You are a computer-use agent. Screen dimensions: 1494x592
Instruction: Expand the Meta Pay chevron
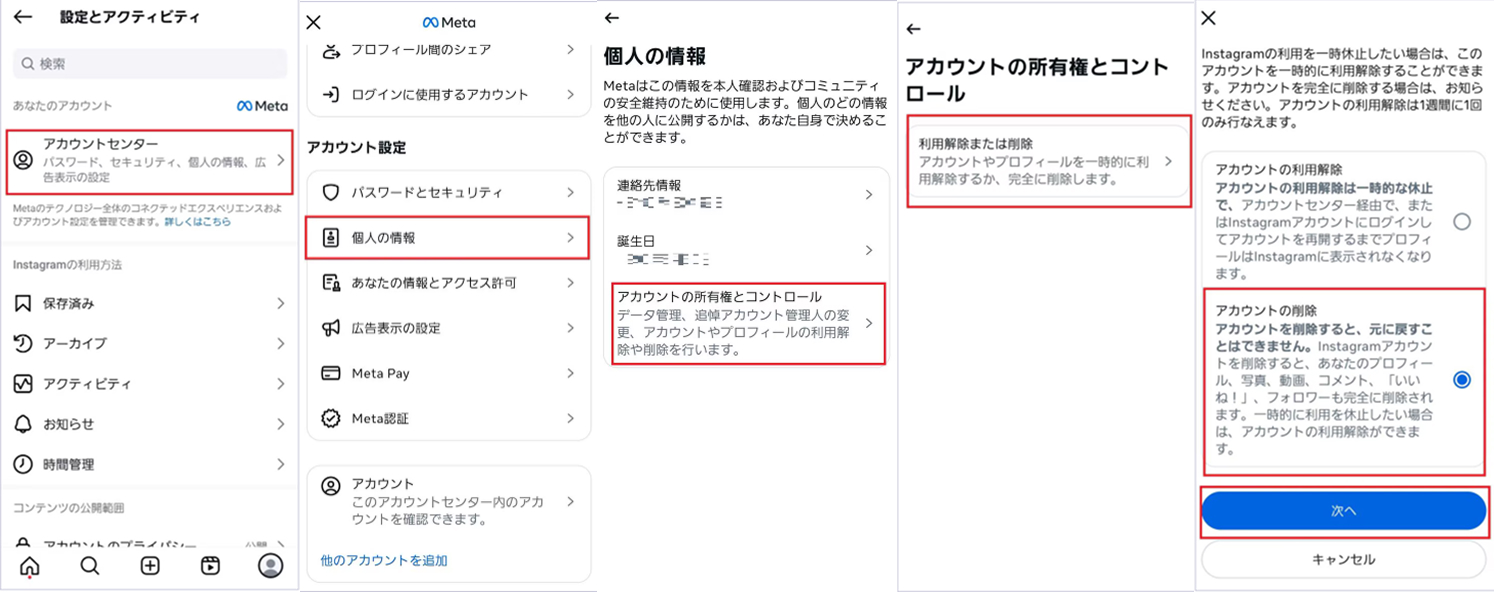pos(570,373)
